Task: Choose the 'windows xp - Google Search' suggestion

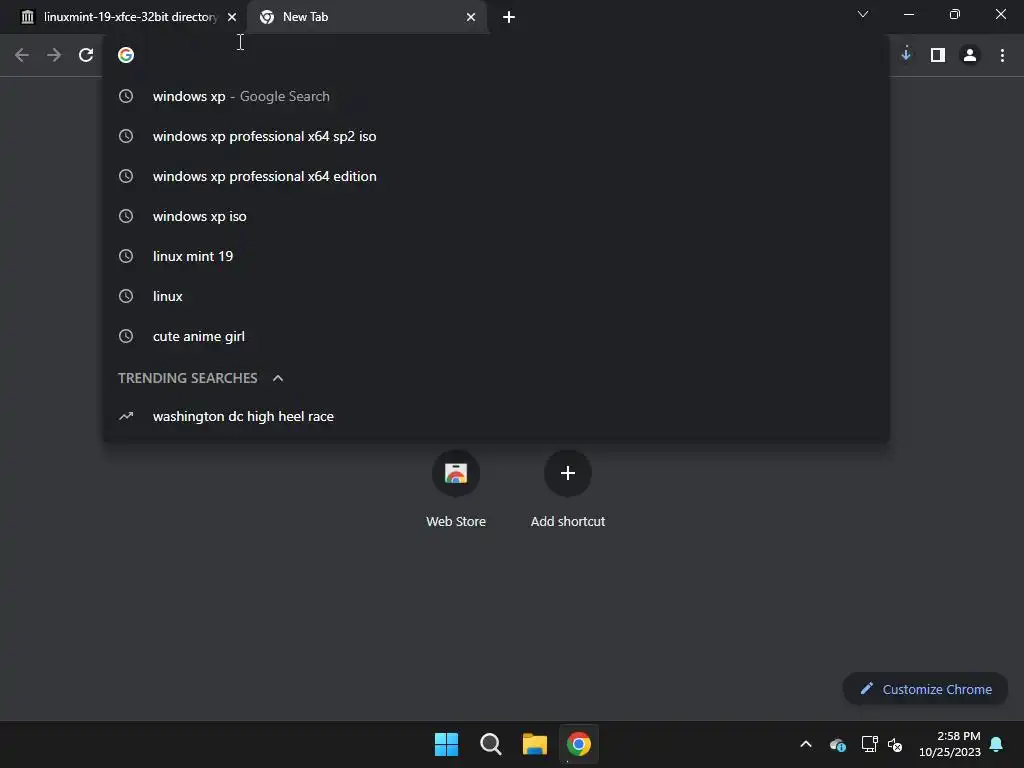Action: (x=496, y=96)
